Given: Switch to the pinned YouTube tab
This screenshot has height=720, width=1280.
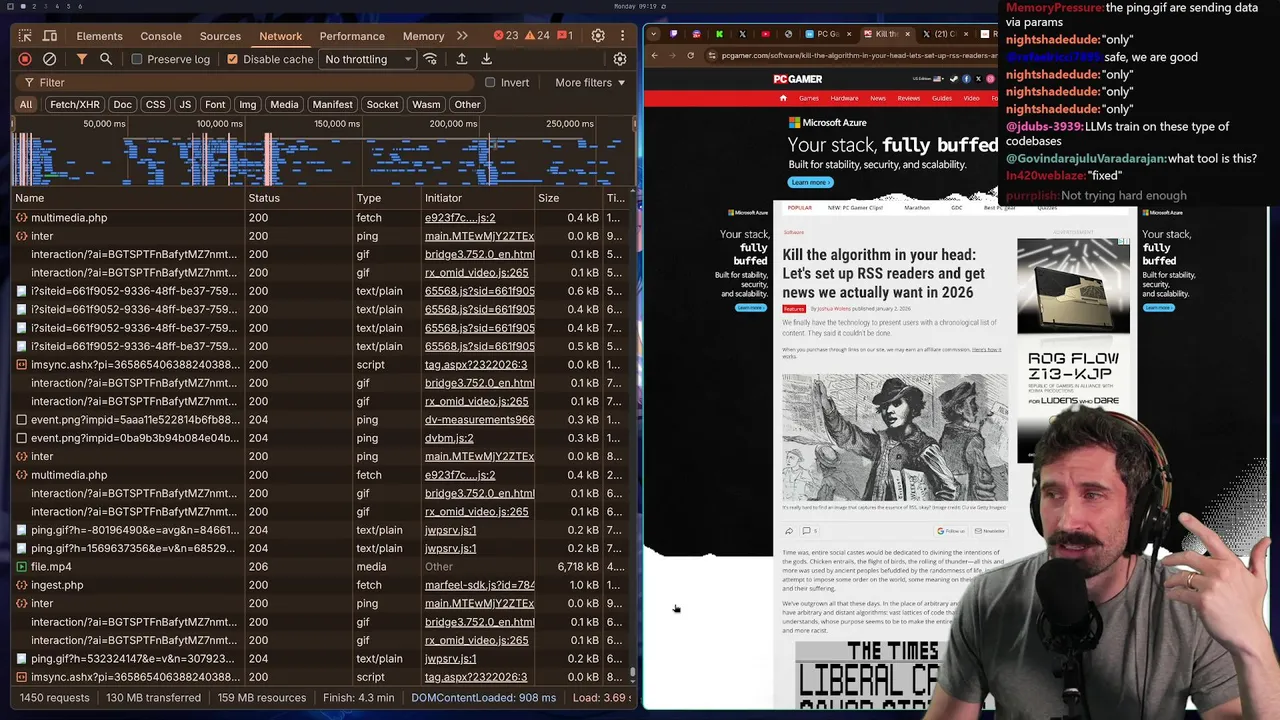Looking at the screenshot, I should point(765,34).
